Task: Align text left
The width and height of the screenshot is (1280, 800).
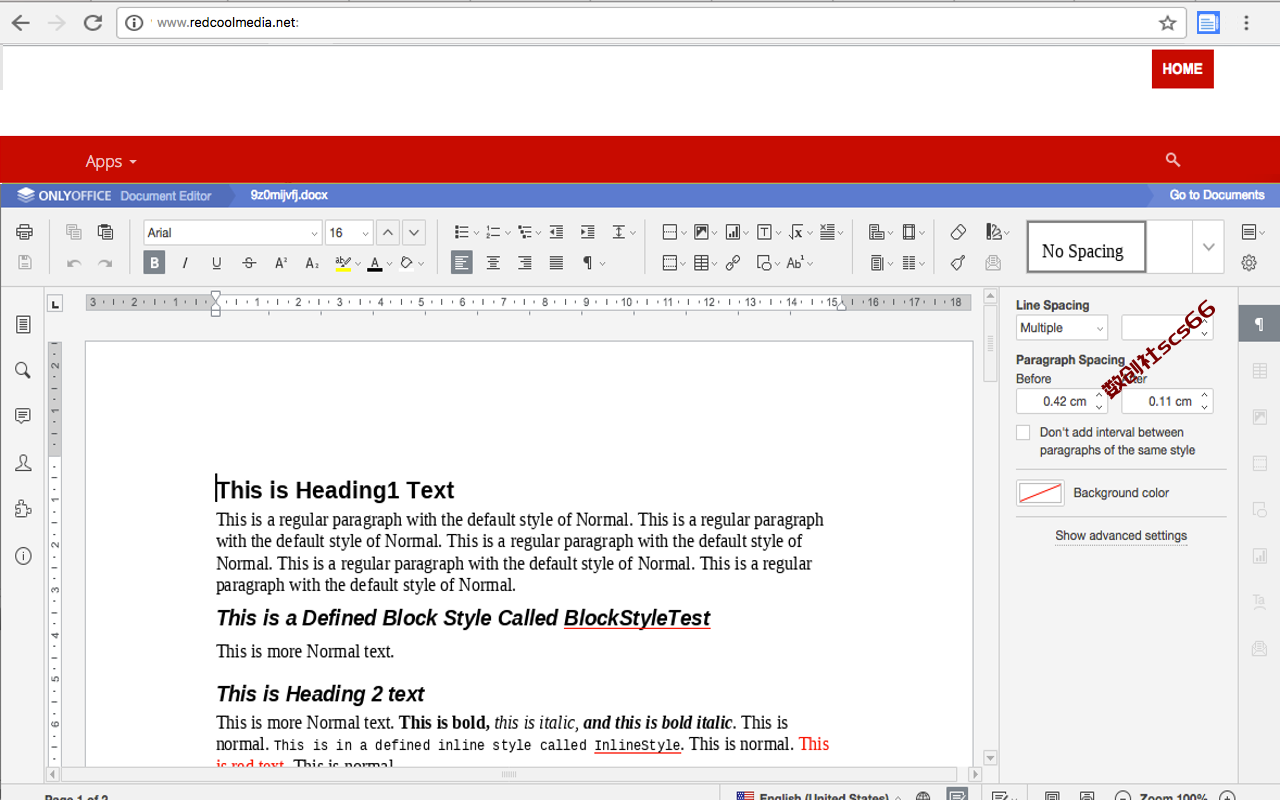Action: pos(461,263)
